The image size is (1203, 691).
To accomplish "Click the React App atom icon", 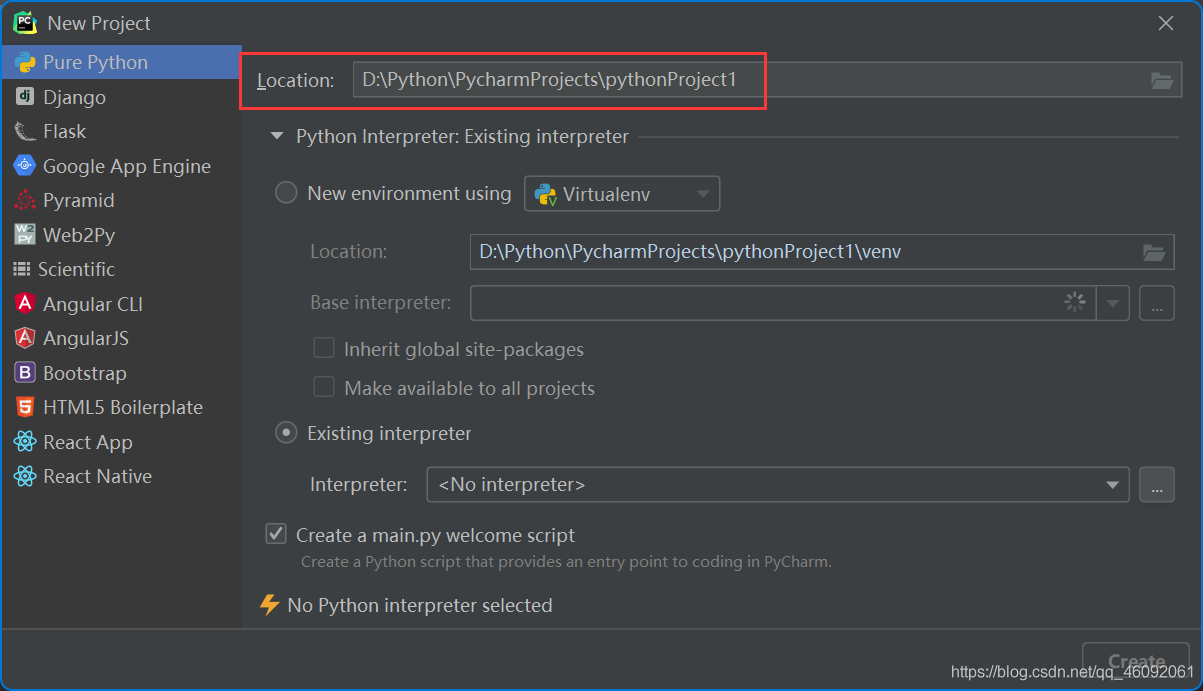I will coord(25,442).
